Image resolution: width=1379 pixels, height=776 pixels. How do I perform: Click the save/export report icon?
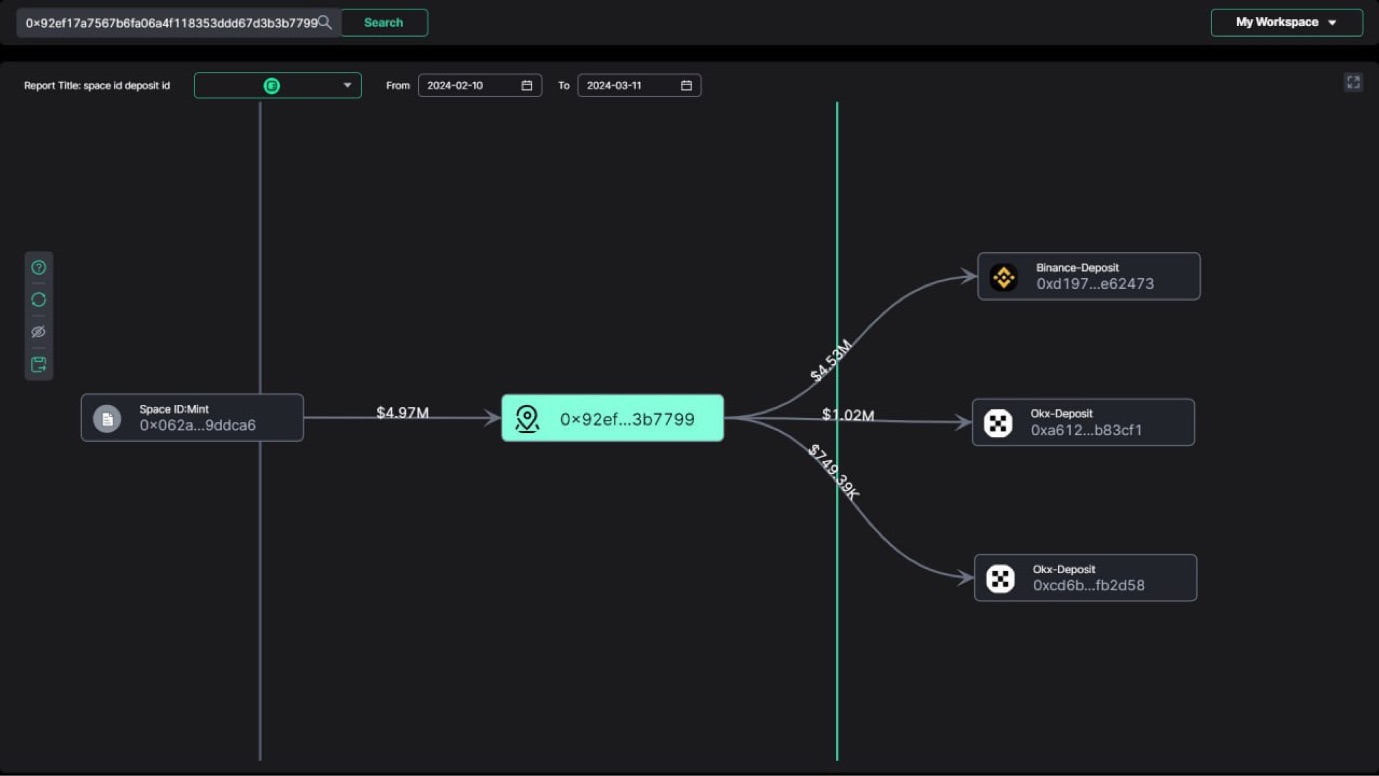click(39, 365)
